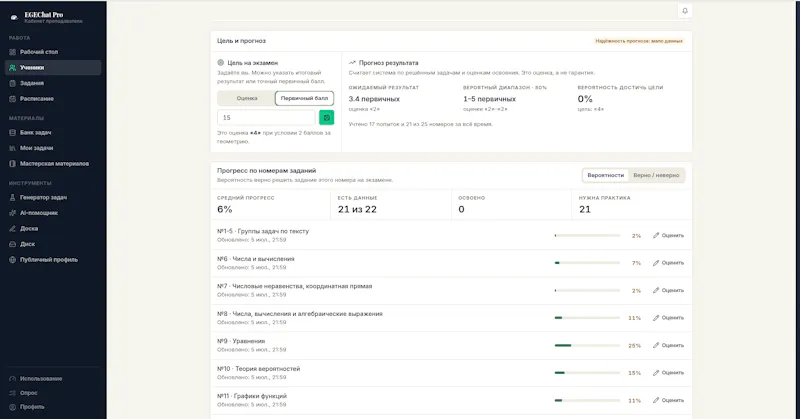Click pencil icon in №11 Графики функций row

point(656,400)
